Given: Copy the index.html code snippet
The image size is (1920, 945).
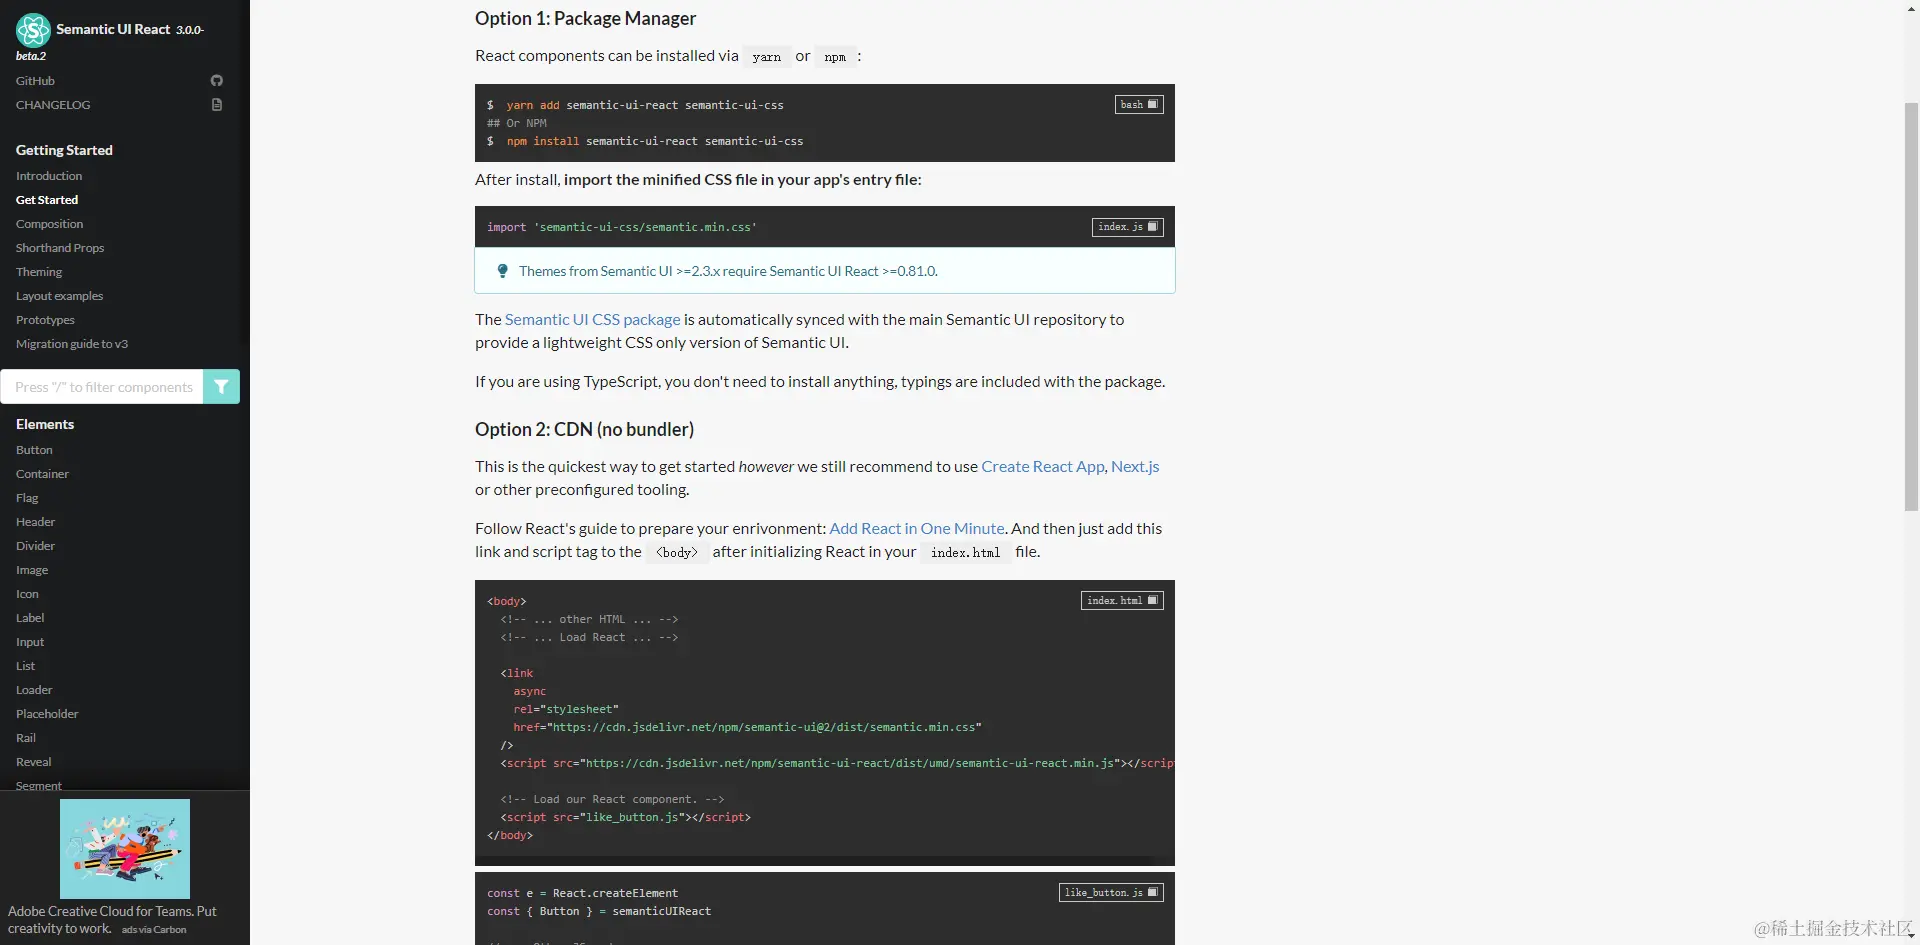Looking at the screenshot, I should click(1122, 601).
